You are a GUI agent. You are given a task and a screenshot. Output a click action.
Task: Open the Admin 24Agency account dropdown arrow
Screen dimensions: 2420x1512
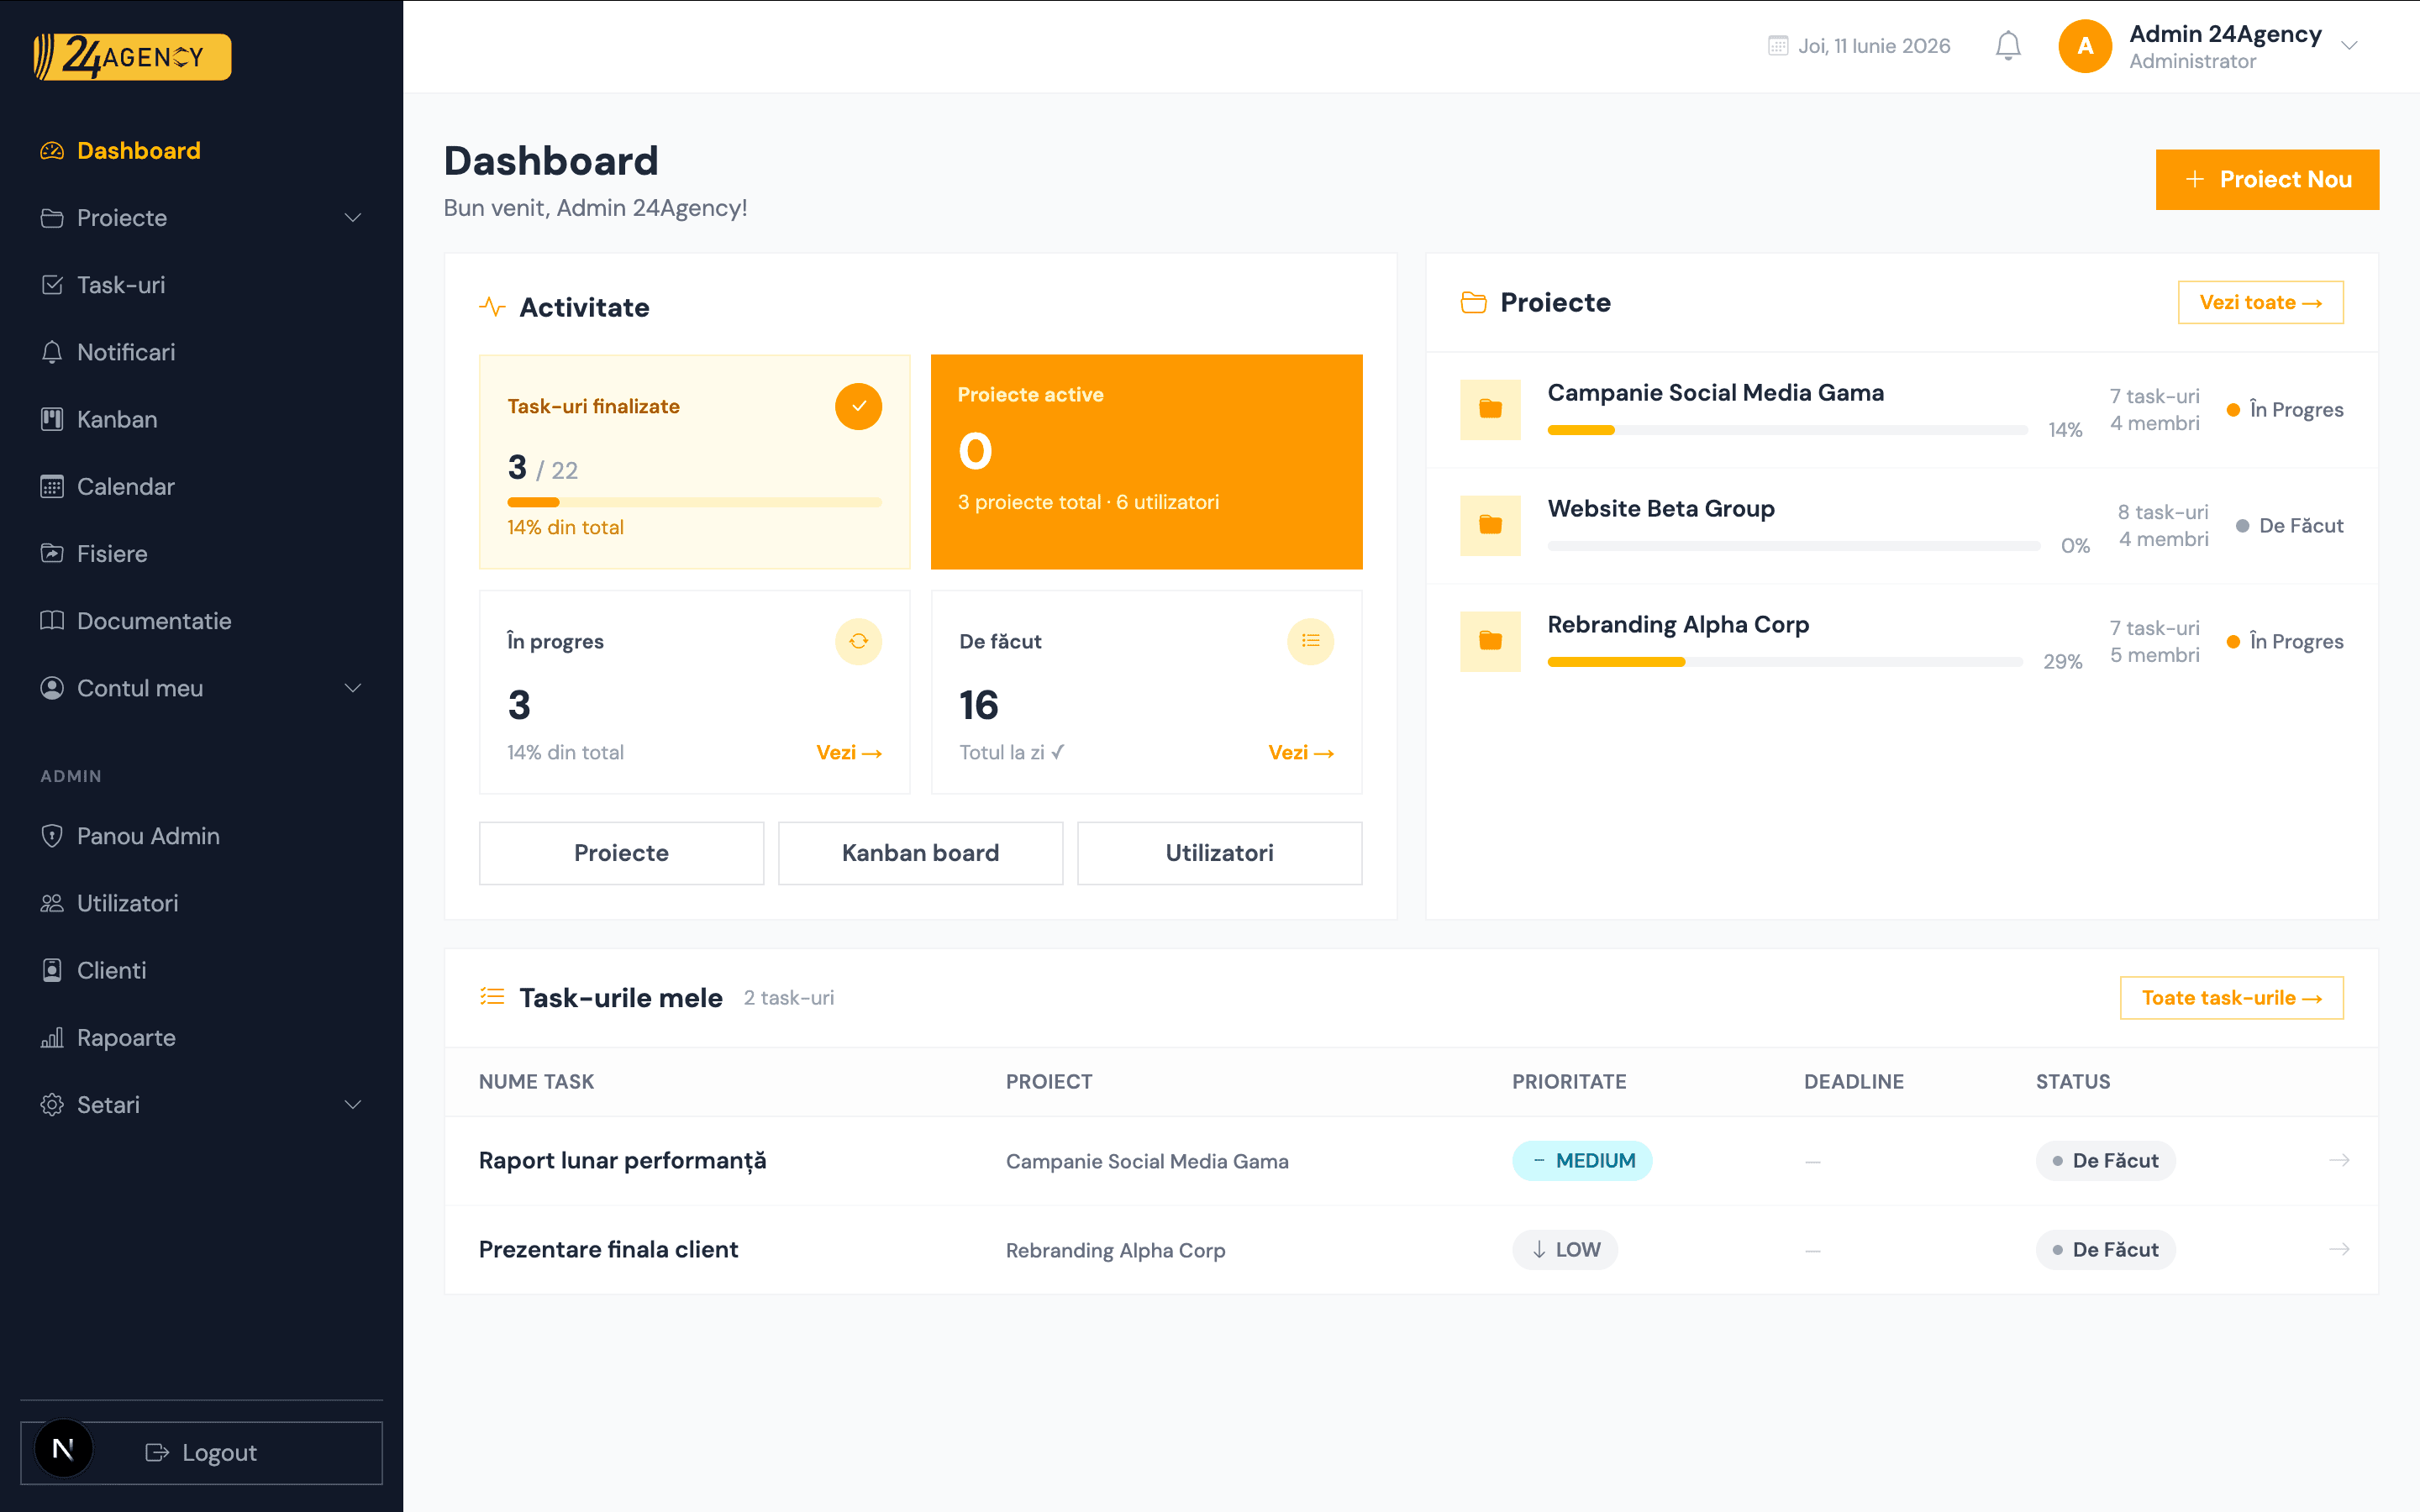pyautogui.click(x=2349, y=46)
